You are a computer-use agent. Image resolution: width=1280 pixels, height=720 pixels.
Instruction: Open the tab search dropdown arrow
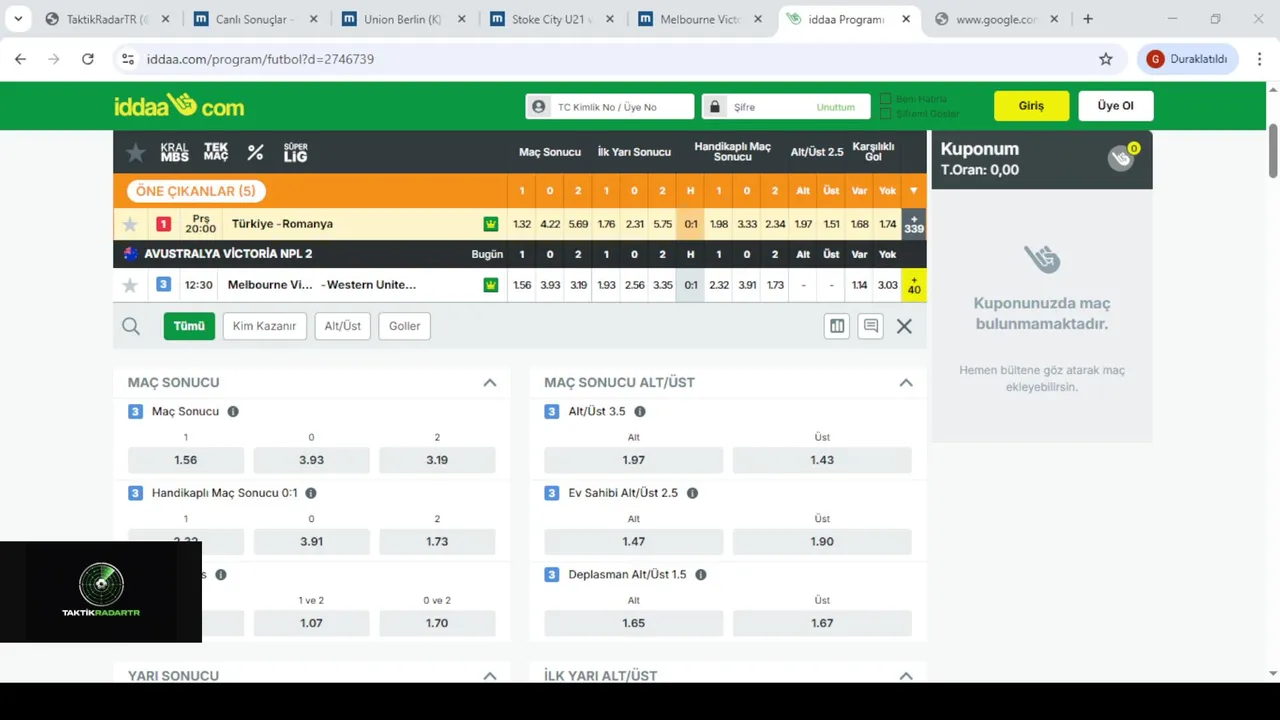[18, 19]
